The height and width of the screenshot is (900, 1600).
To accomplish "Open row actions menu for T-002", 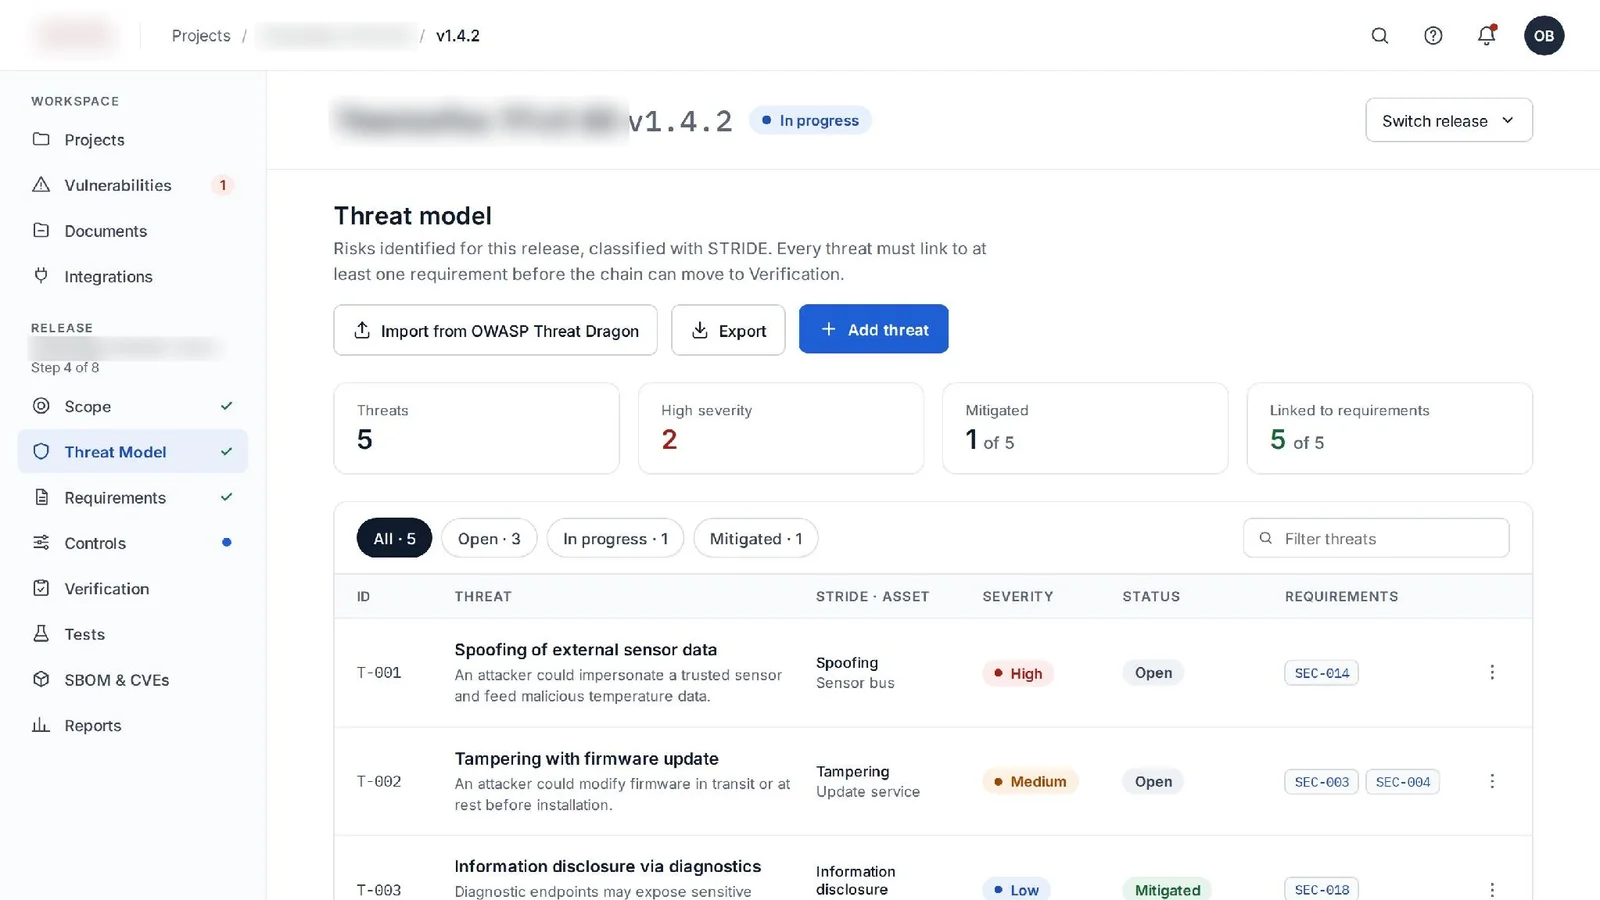I will tap(1492, 781).
